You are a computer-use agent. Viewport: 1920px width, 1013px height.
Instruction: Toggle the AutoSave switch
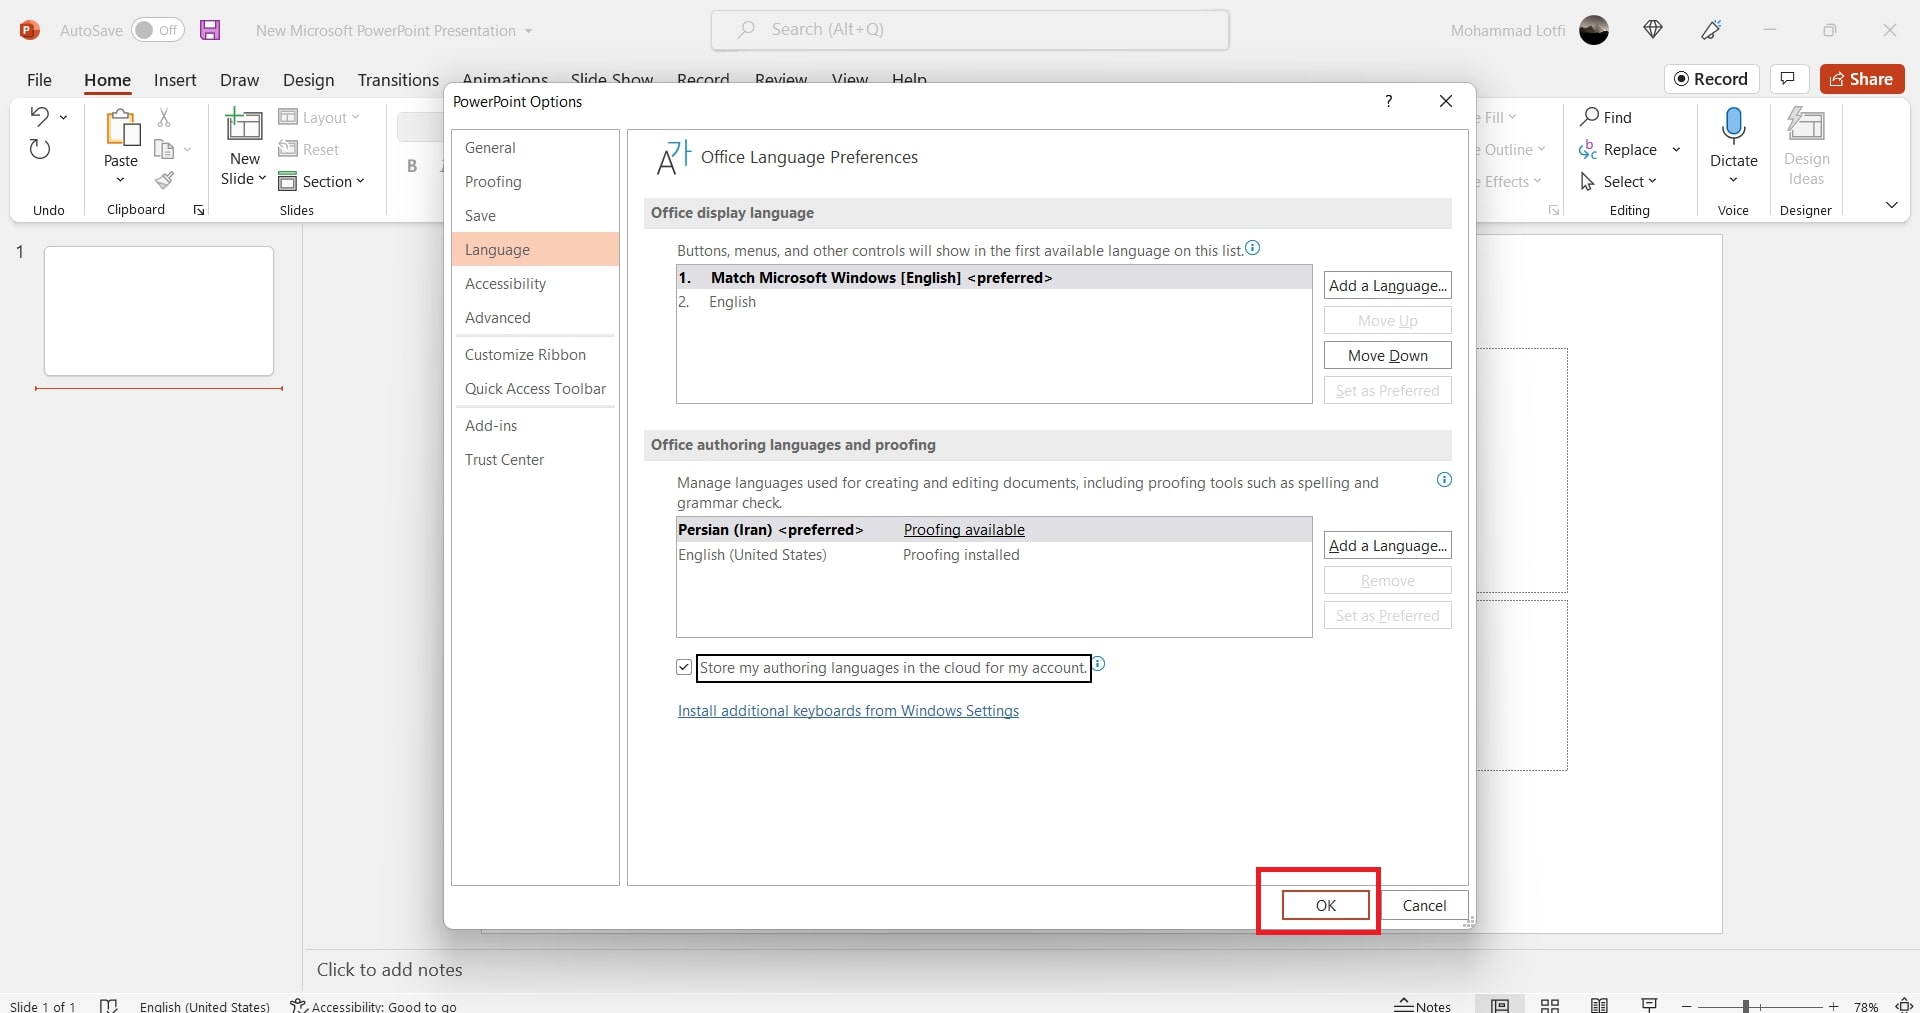point(158,30)
